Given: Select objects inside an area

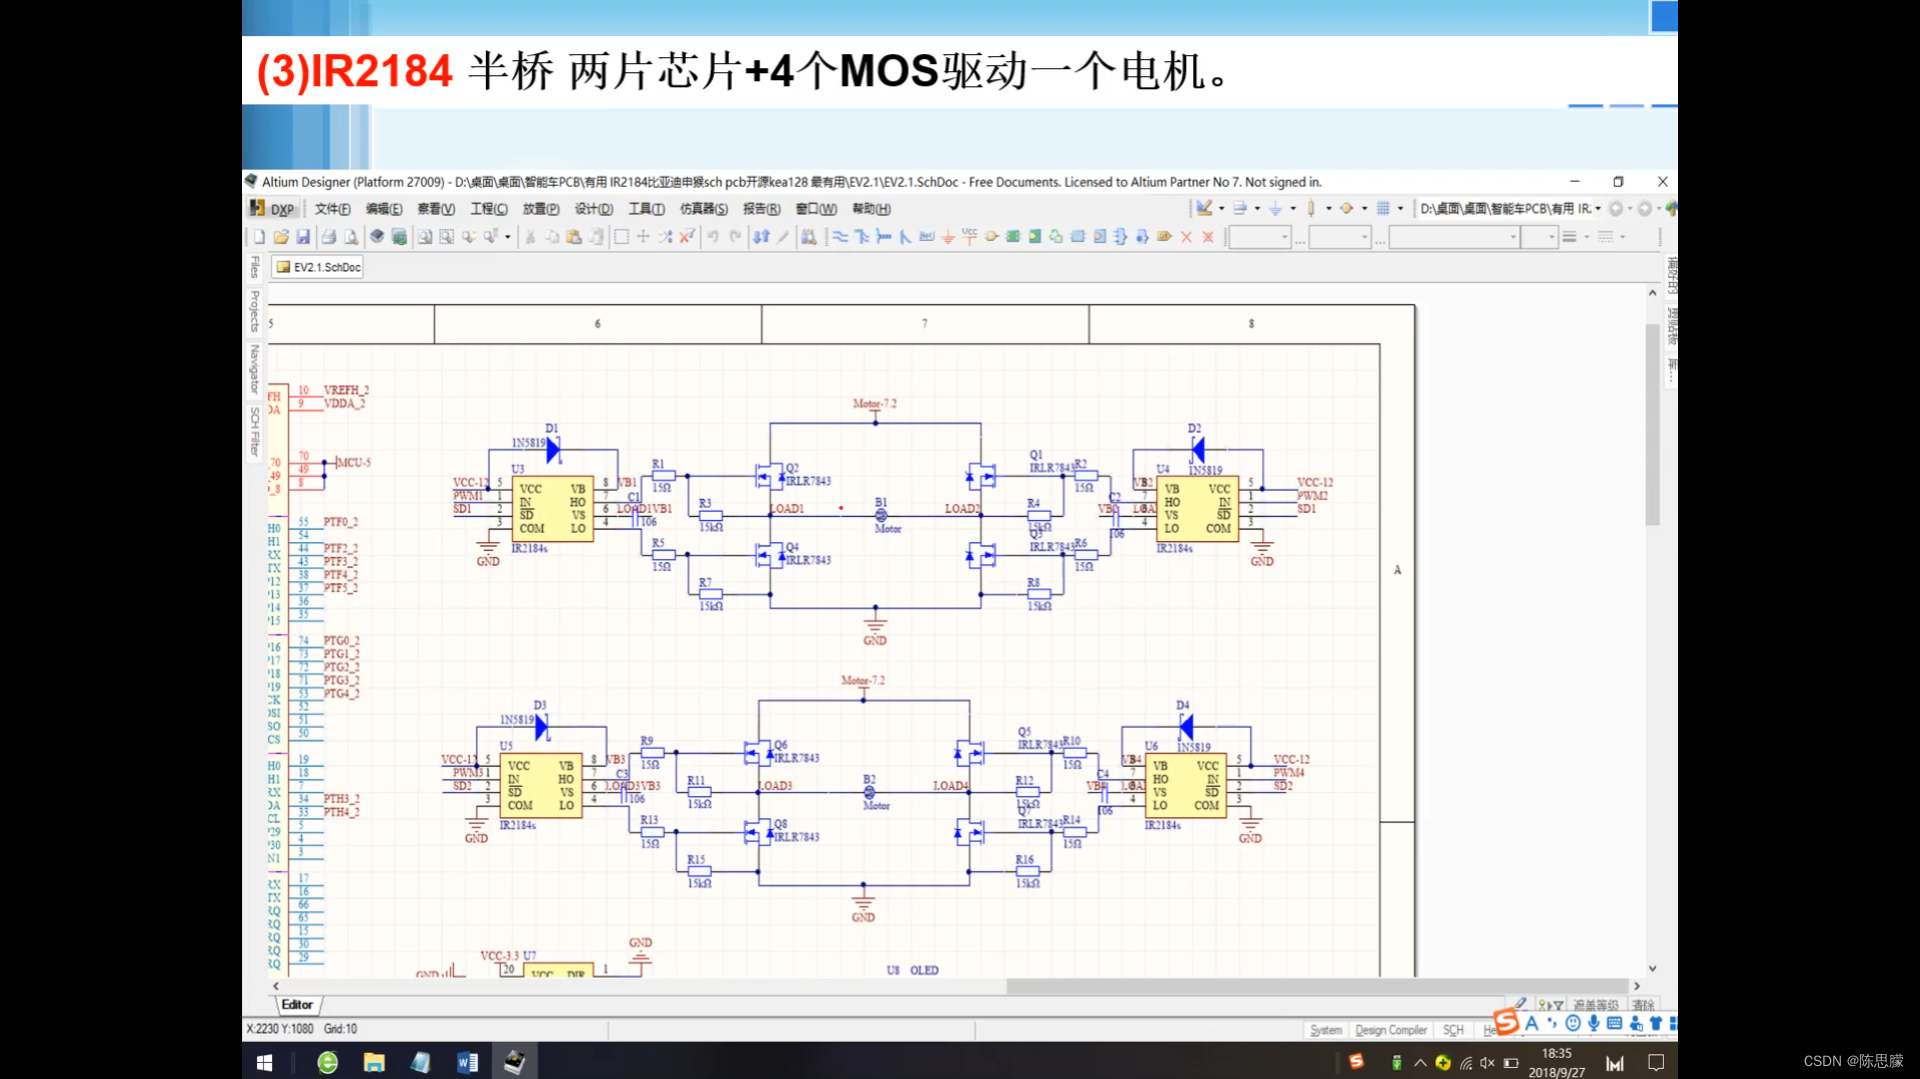Looking at the screenshot, I should coord(621,237).
